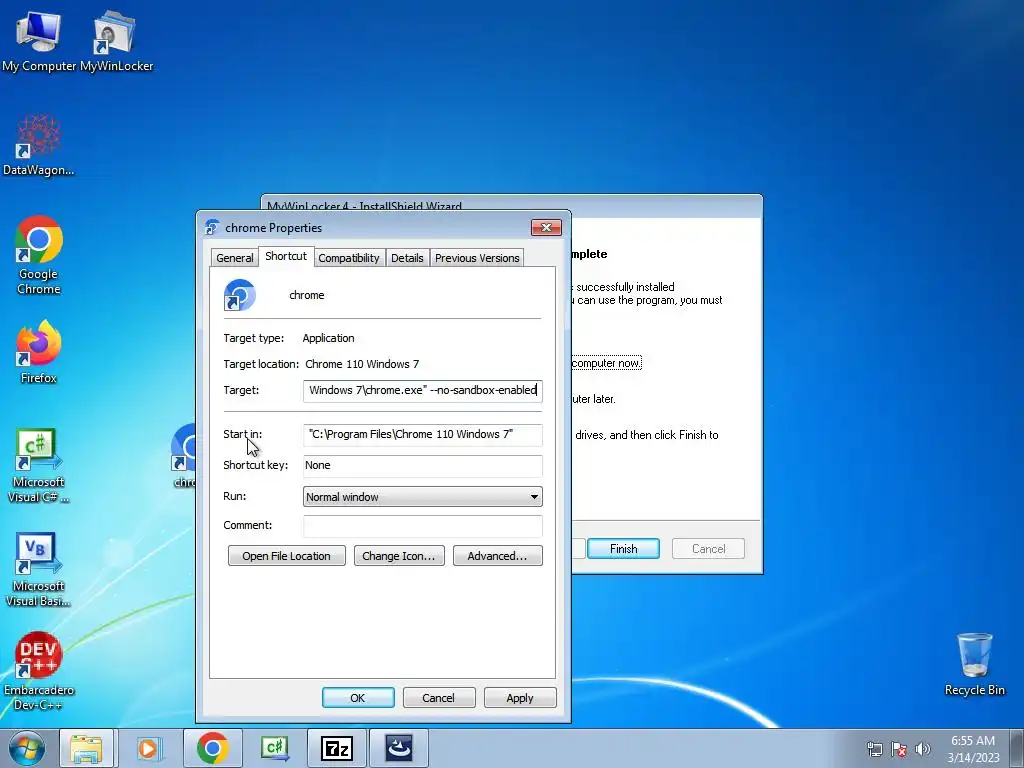Open the volume speaker tray icon
This screenshot has width=1024, height=768.
click(x=923, y=749)
